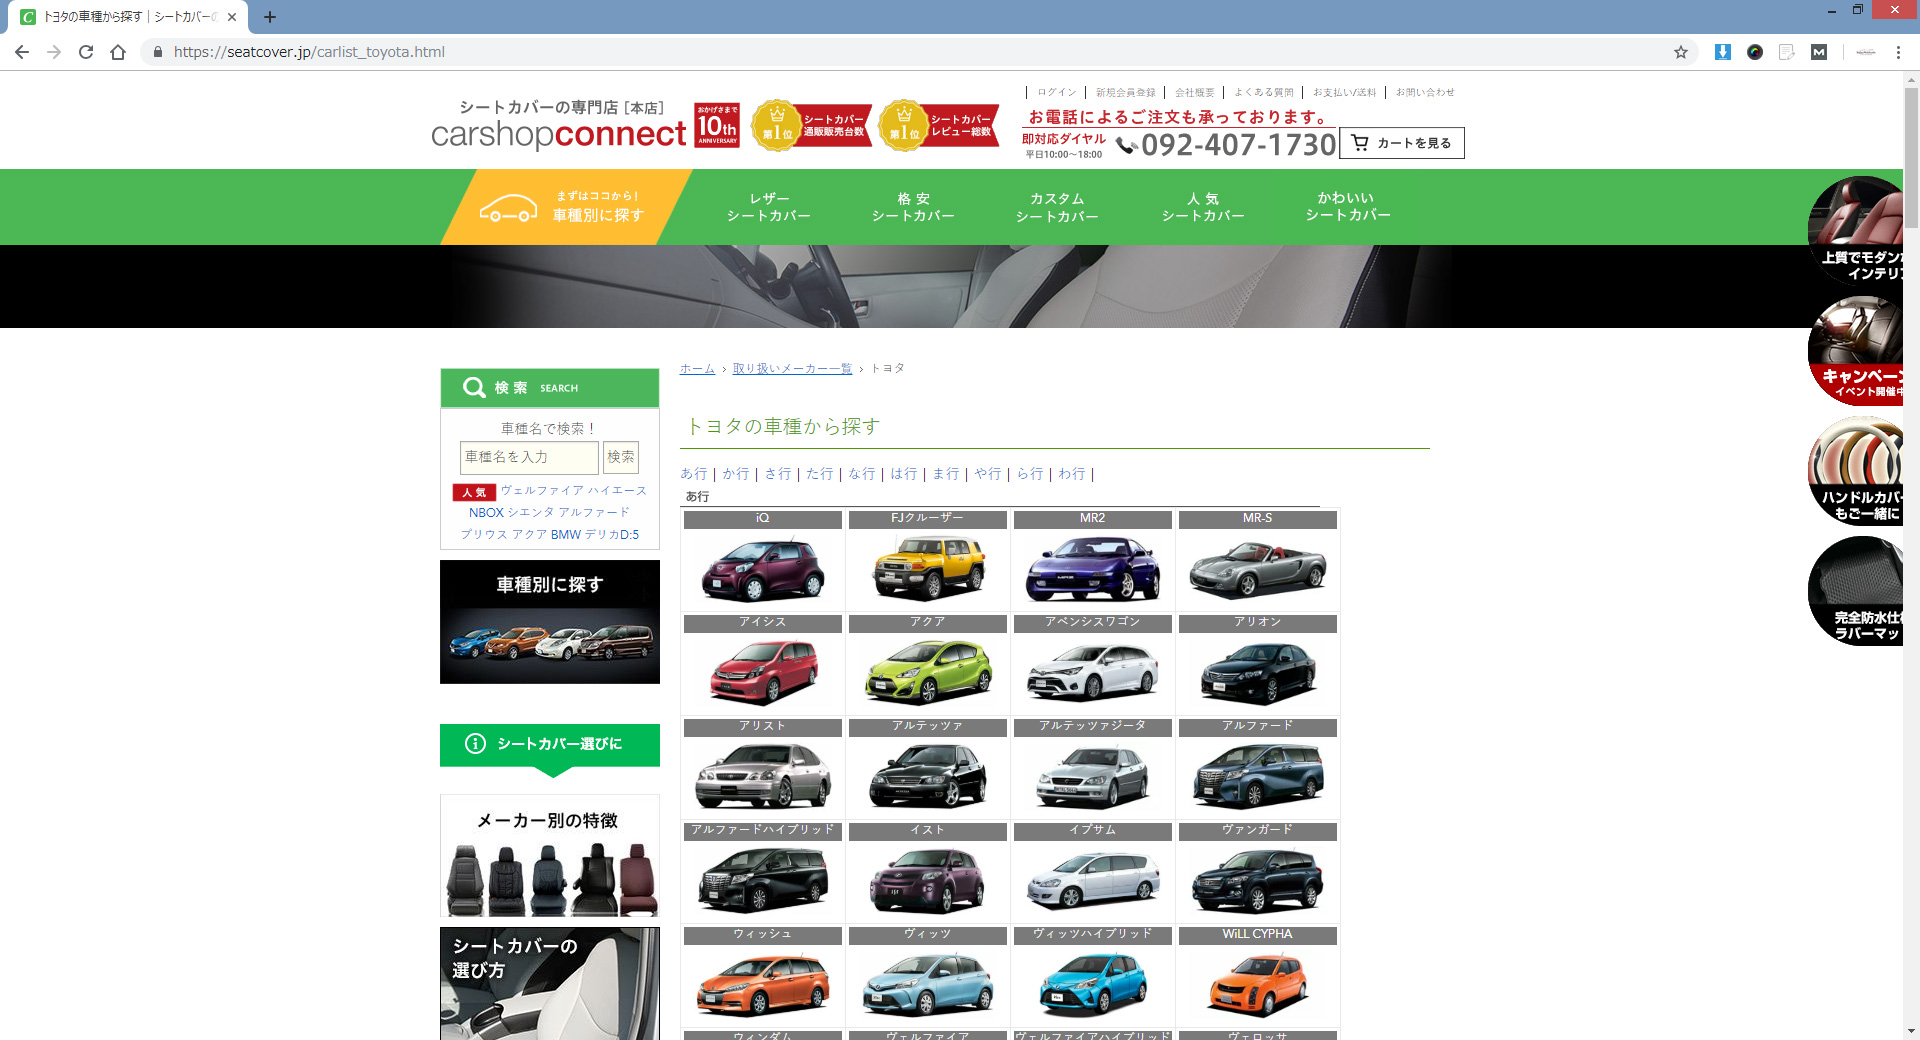Open the cart with カートを見る button

tap(1402, 143)
